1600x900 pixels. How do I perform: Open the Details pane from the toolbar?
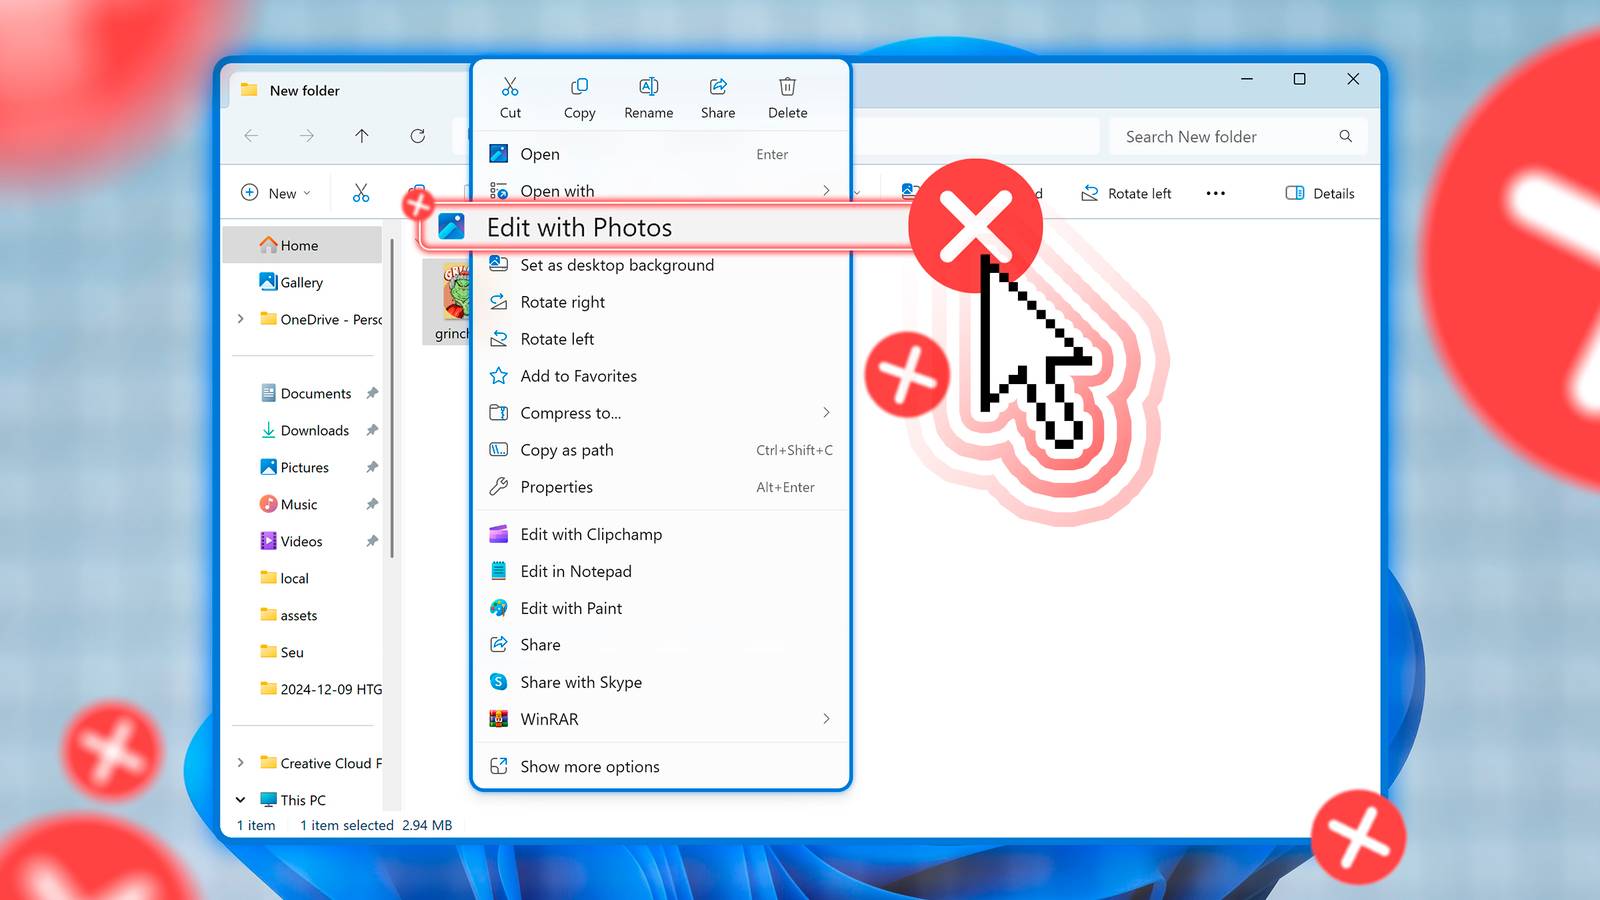point(1318,192)
